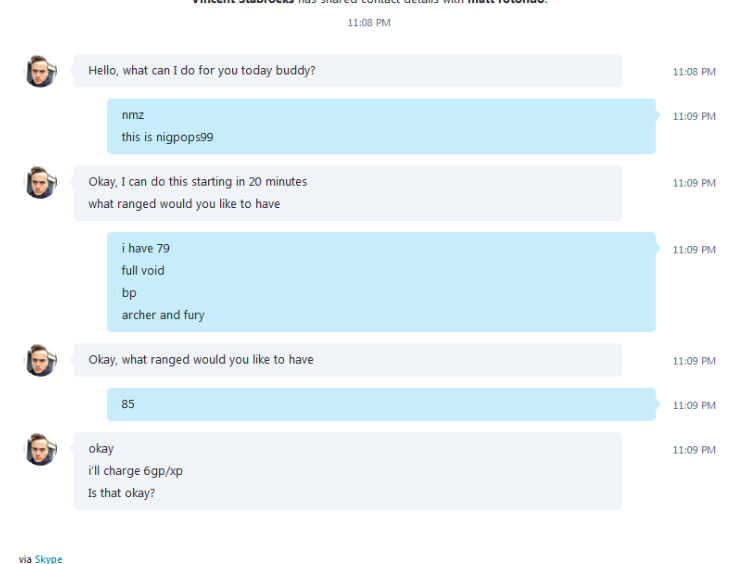Click the 'this is nigpops99' message bubble
Screen dimensions: 742x564
[381, 126]
